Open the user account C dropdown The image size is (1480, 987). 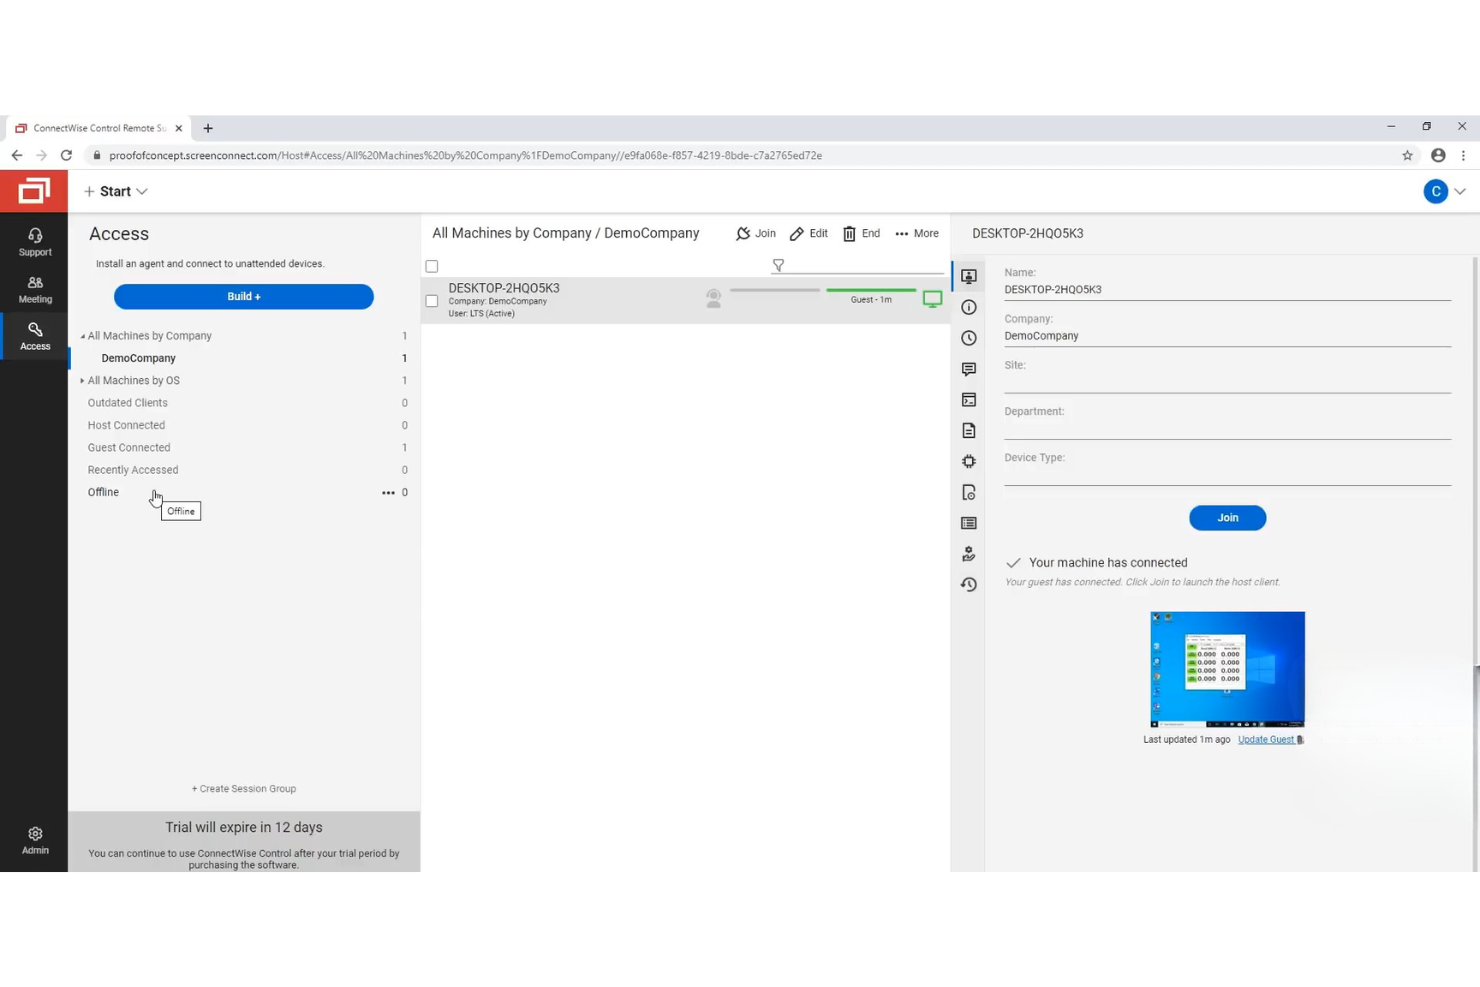coord(1444,191)
